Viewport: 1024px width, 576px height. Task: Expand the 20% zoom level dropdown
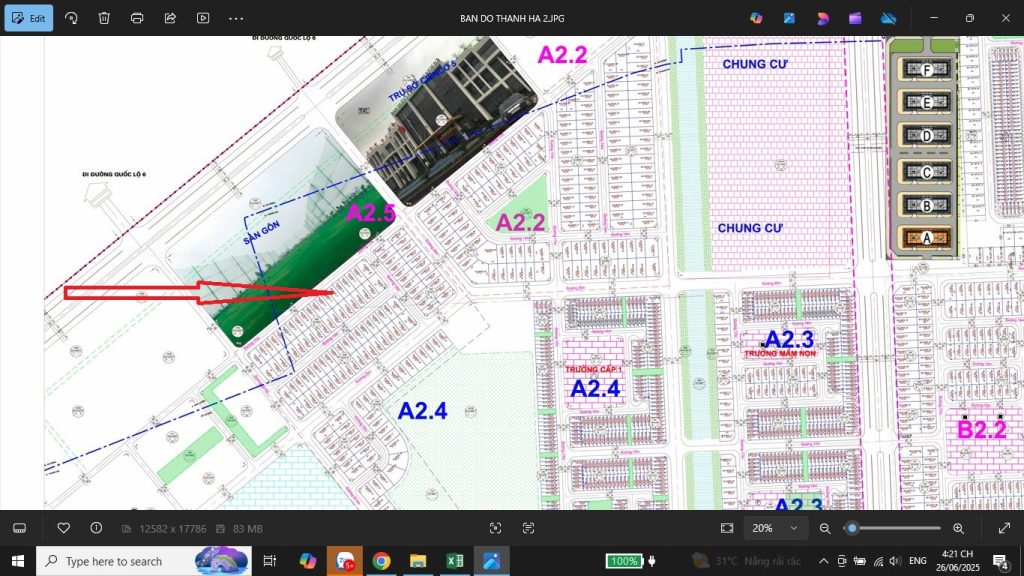click(x=775, y=528)
